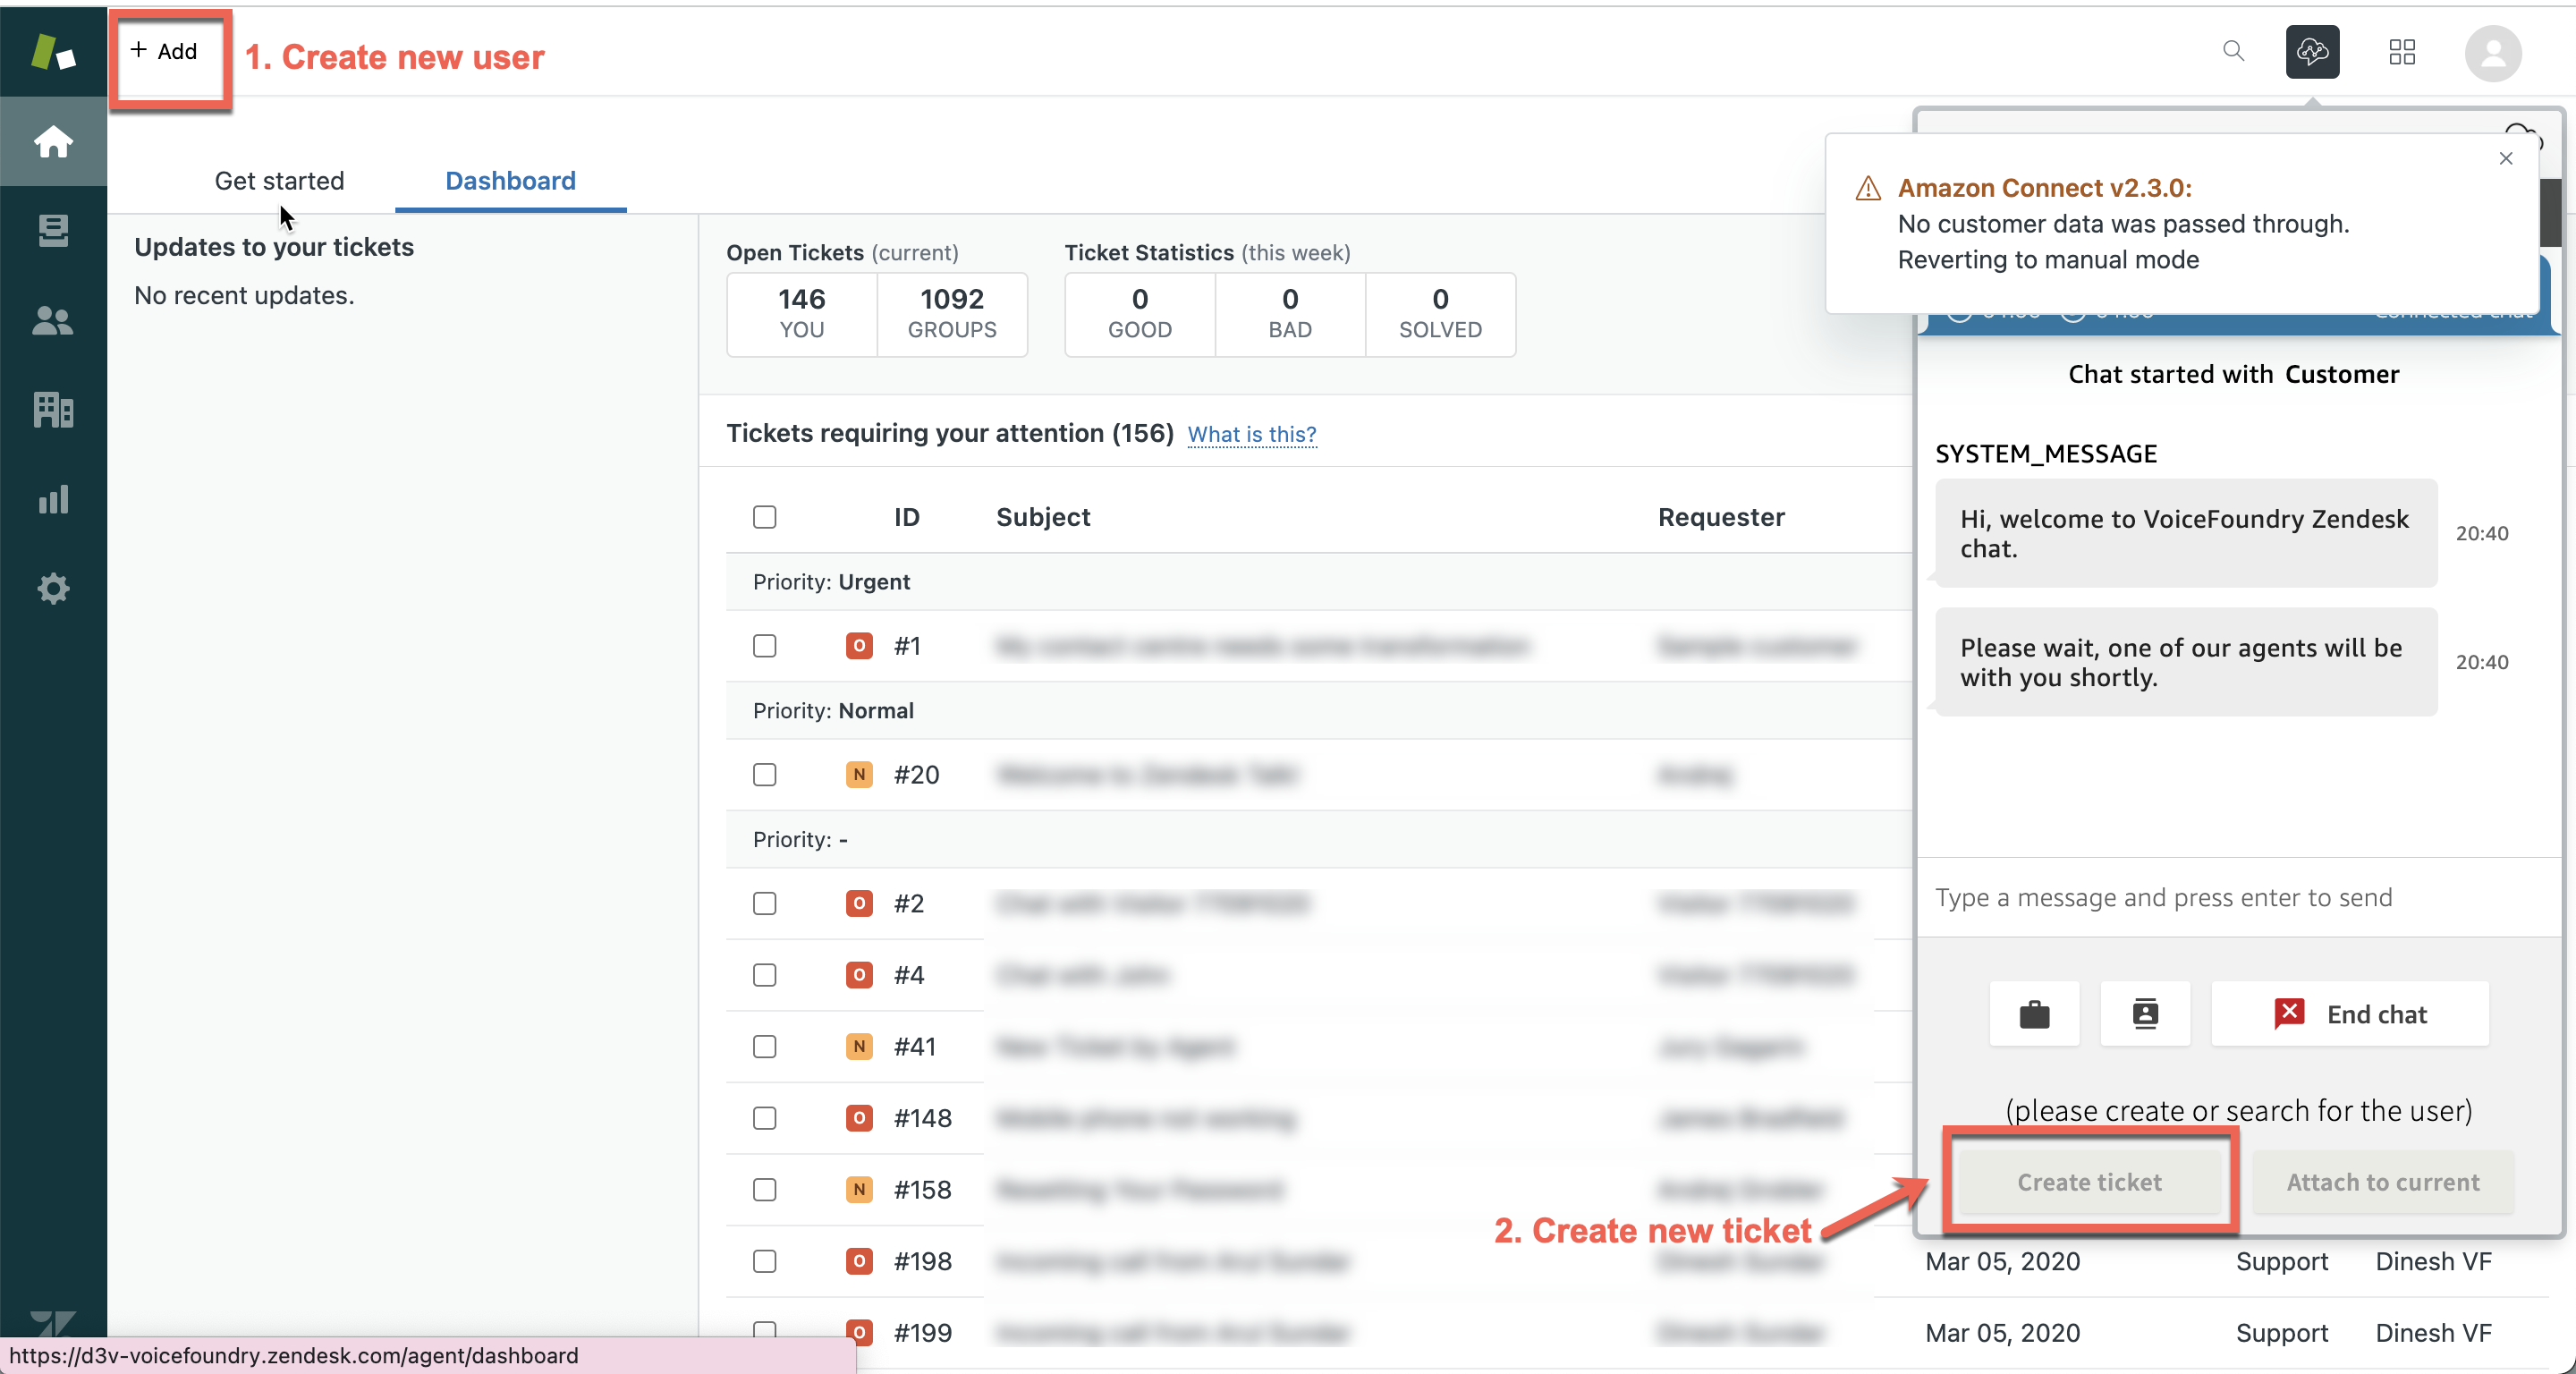Image resolution: width=2576 pixels, height=1374 pixels.
Task: Open the Admin gear icon
Action: pos(53,588)
